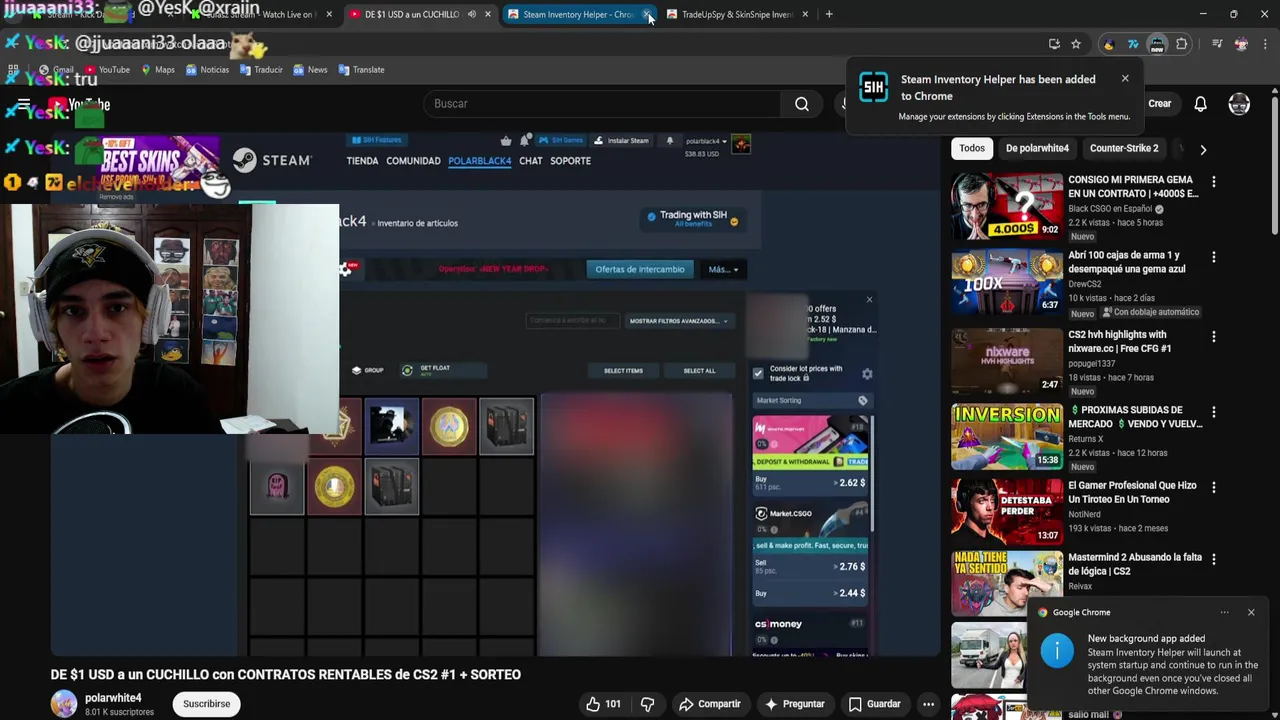This screenshot has height=720, width=1280.
Task: Mute the tab playing audio via speaker icon
Action: pyautogui.click(x=472, y=14)
